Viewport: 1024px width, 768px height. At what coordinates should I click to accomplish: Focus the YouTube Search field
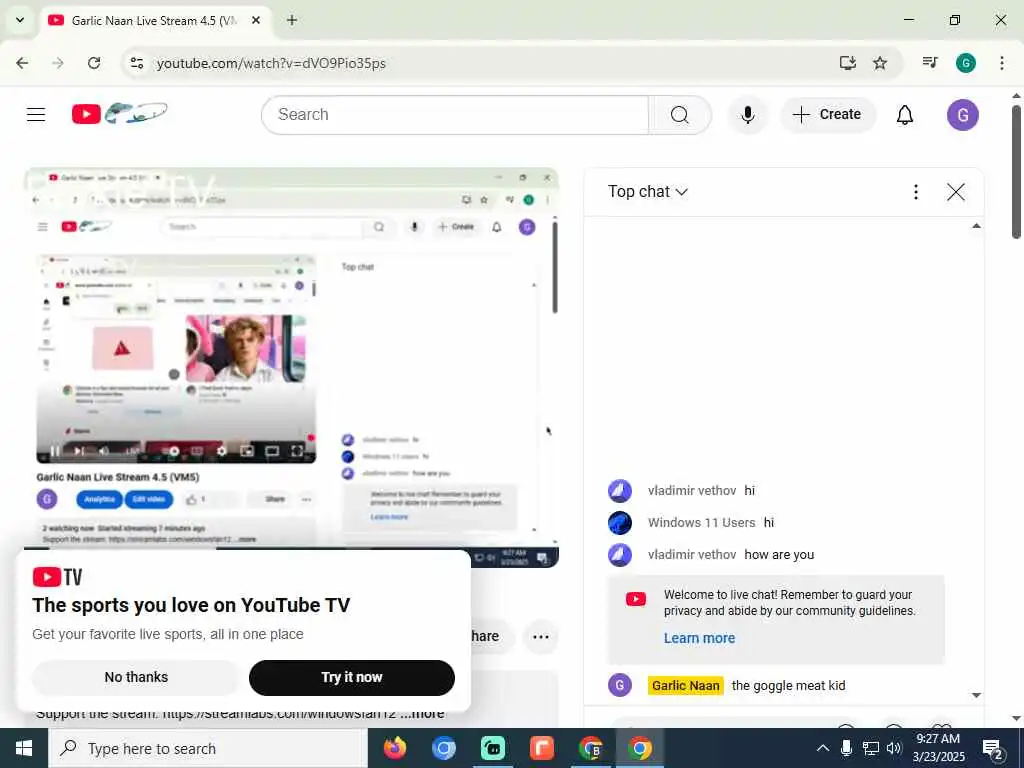[455, 115]
